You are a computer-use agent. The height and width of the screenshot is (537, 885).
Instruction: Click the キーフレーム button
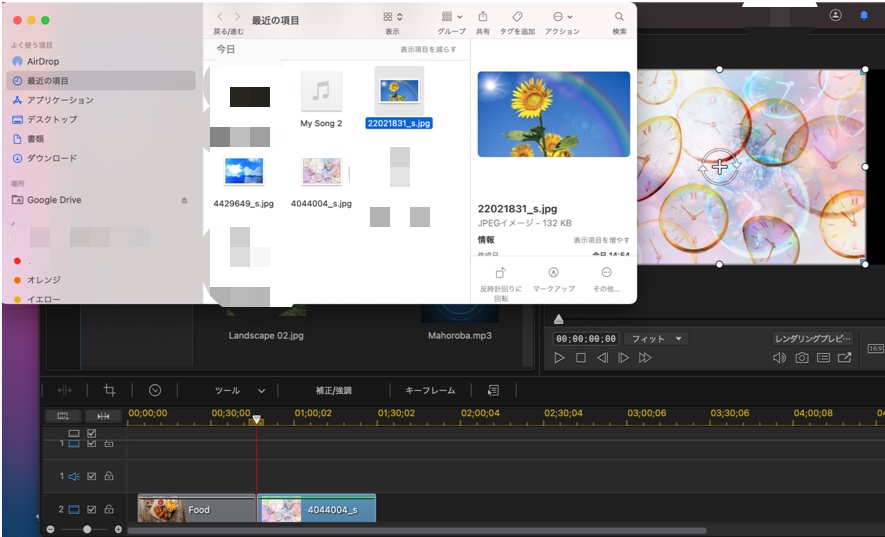pyautogui.click(x=430, y=391)
